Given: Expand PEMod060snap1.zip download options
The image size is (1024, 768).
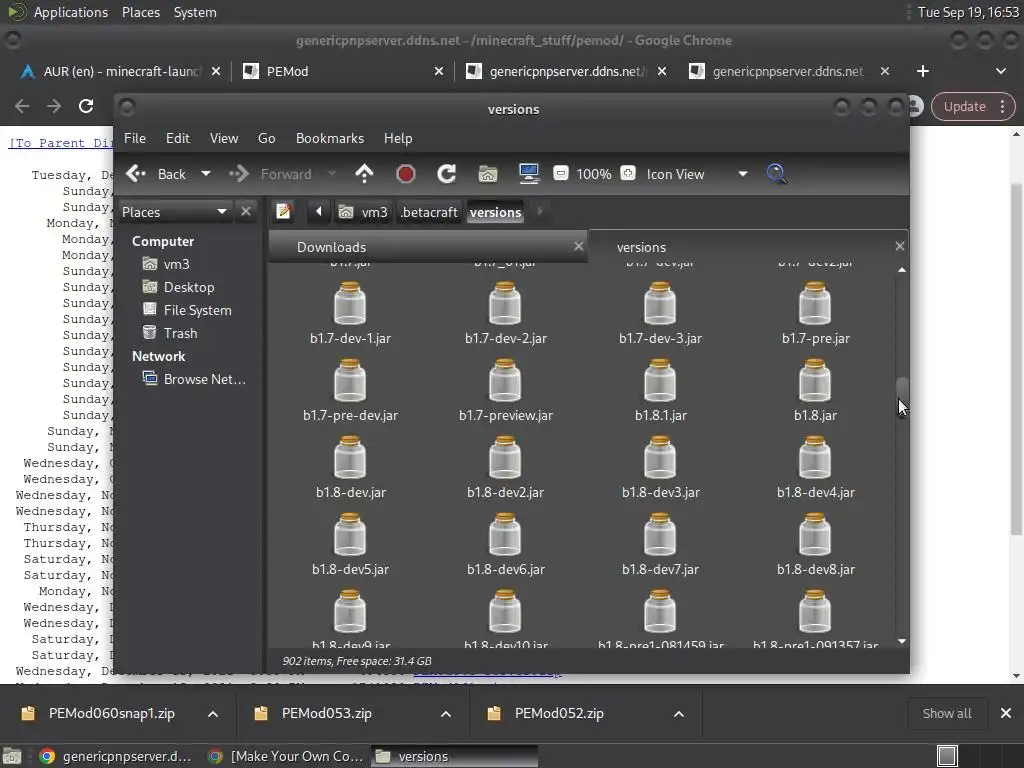Looking at the screenshot, I should tap(213, 714).
